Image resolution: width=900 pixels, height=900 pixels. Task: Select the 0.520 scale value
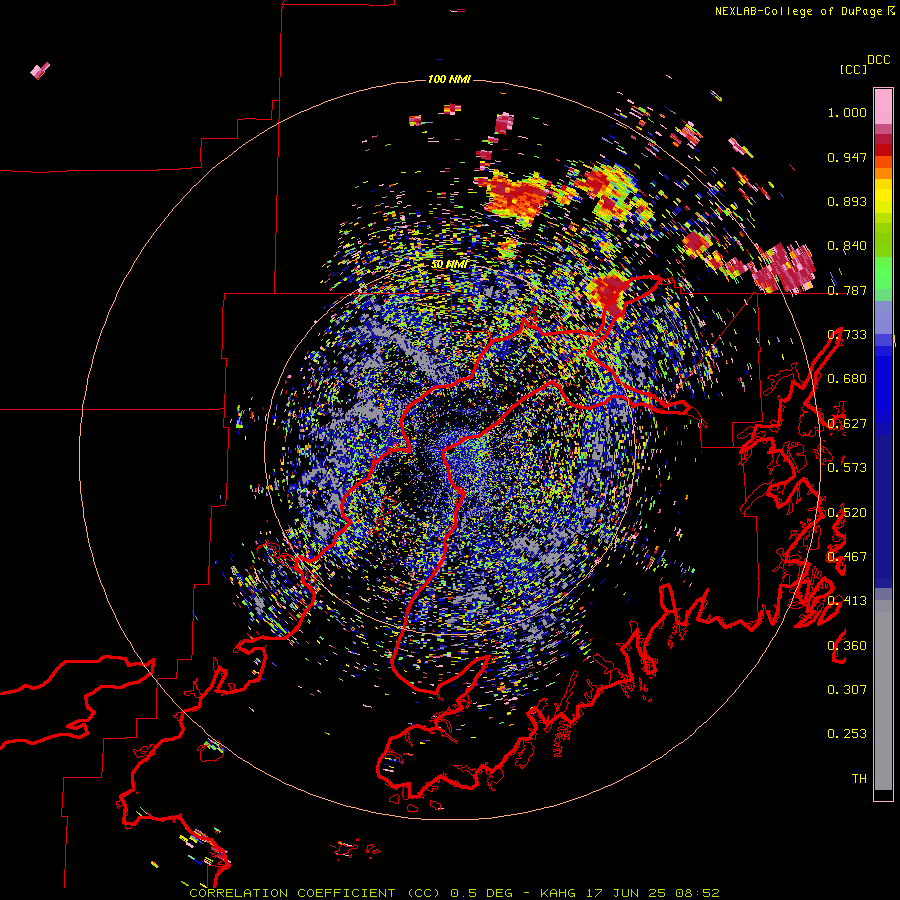[847, 513]
